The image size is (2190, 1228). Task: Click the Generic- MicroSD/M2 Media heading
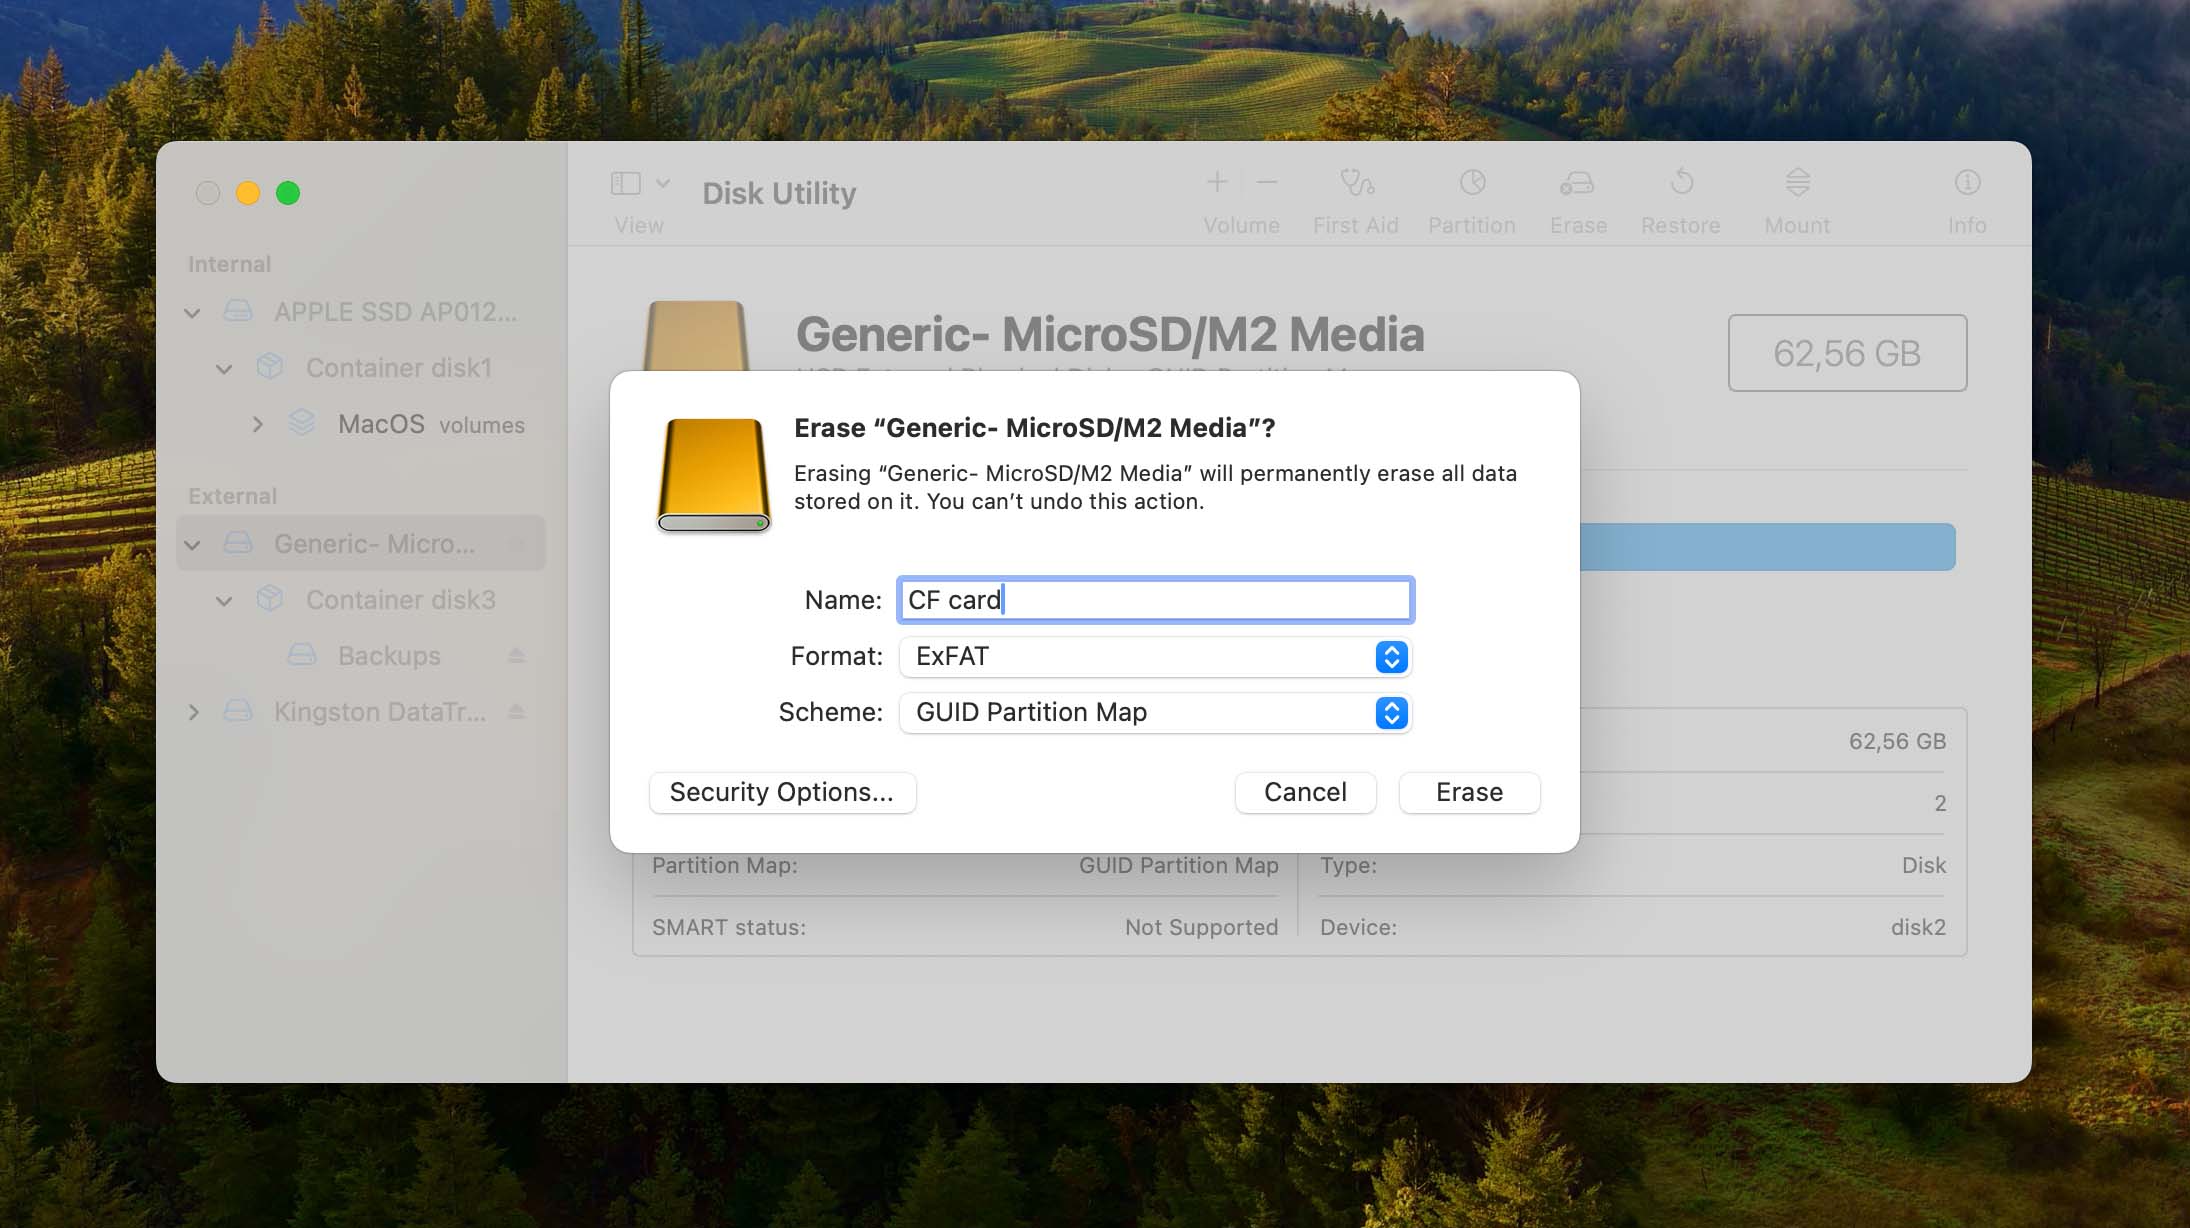click(x=1110, y=334)
